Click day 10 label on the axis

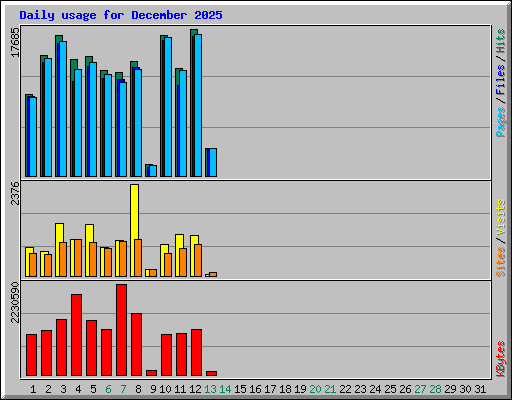point(165,389)
